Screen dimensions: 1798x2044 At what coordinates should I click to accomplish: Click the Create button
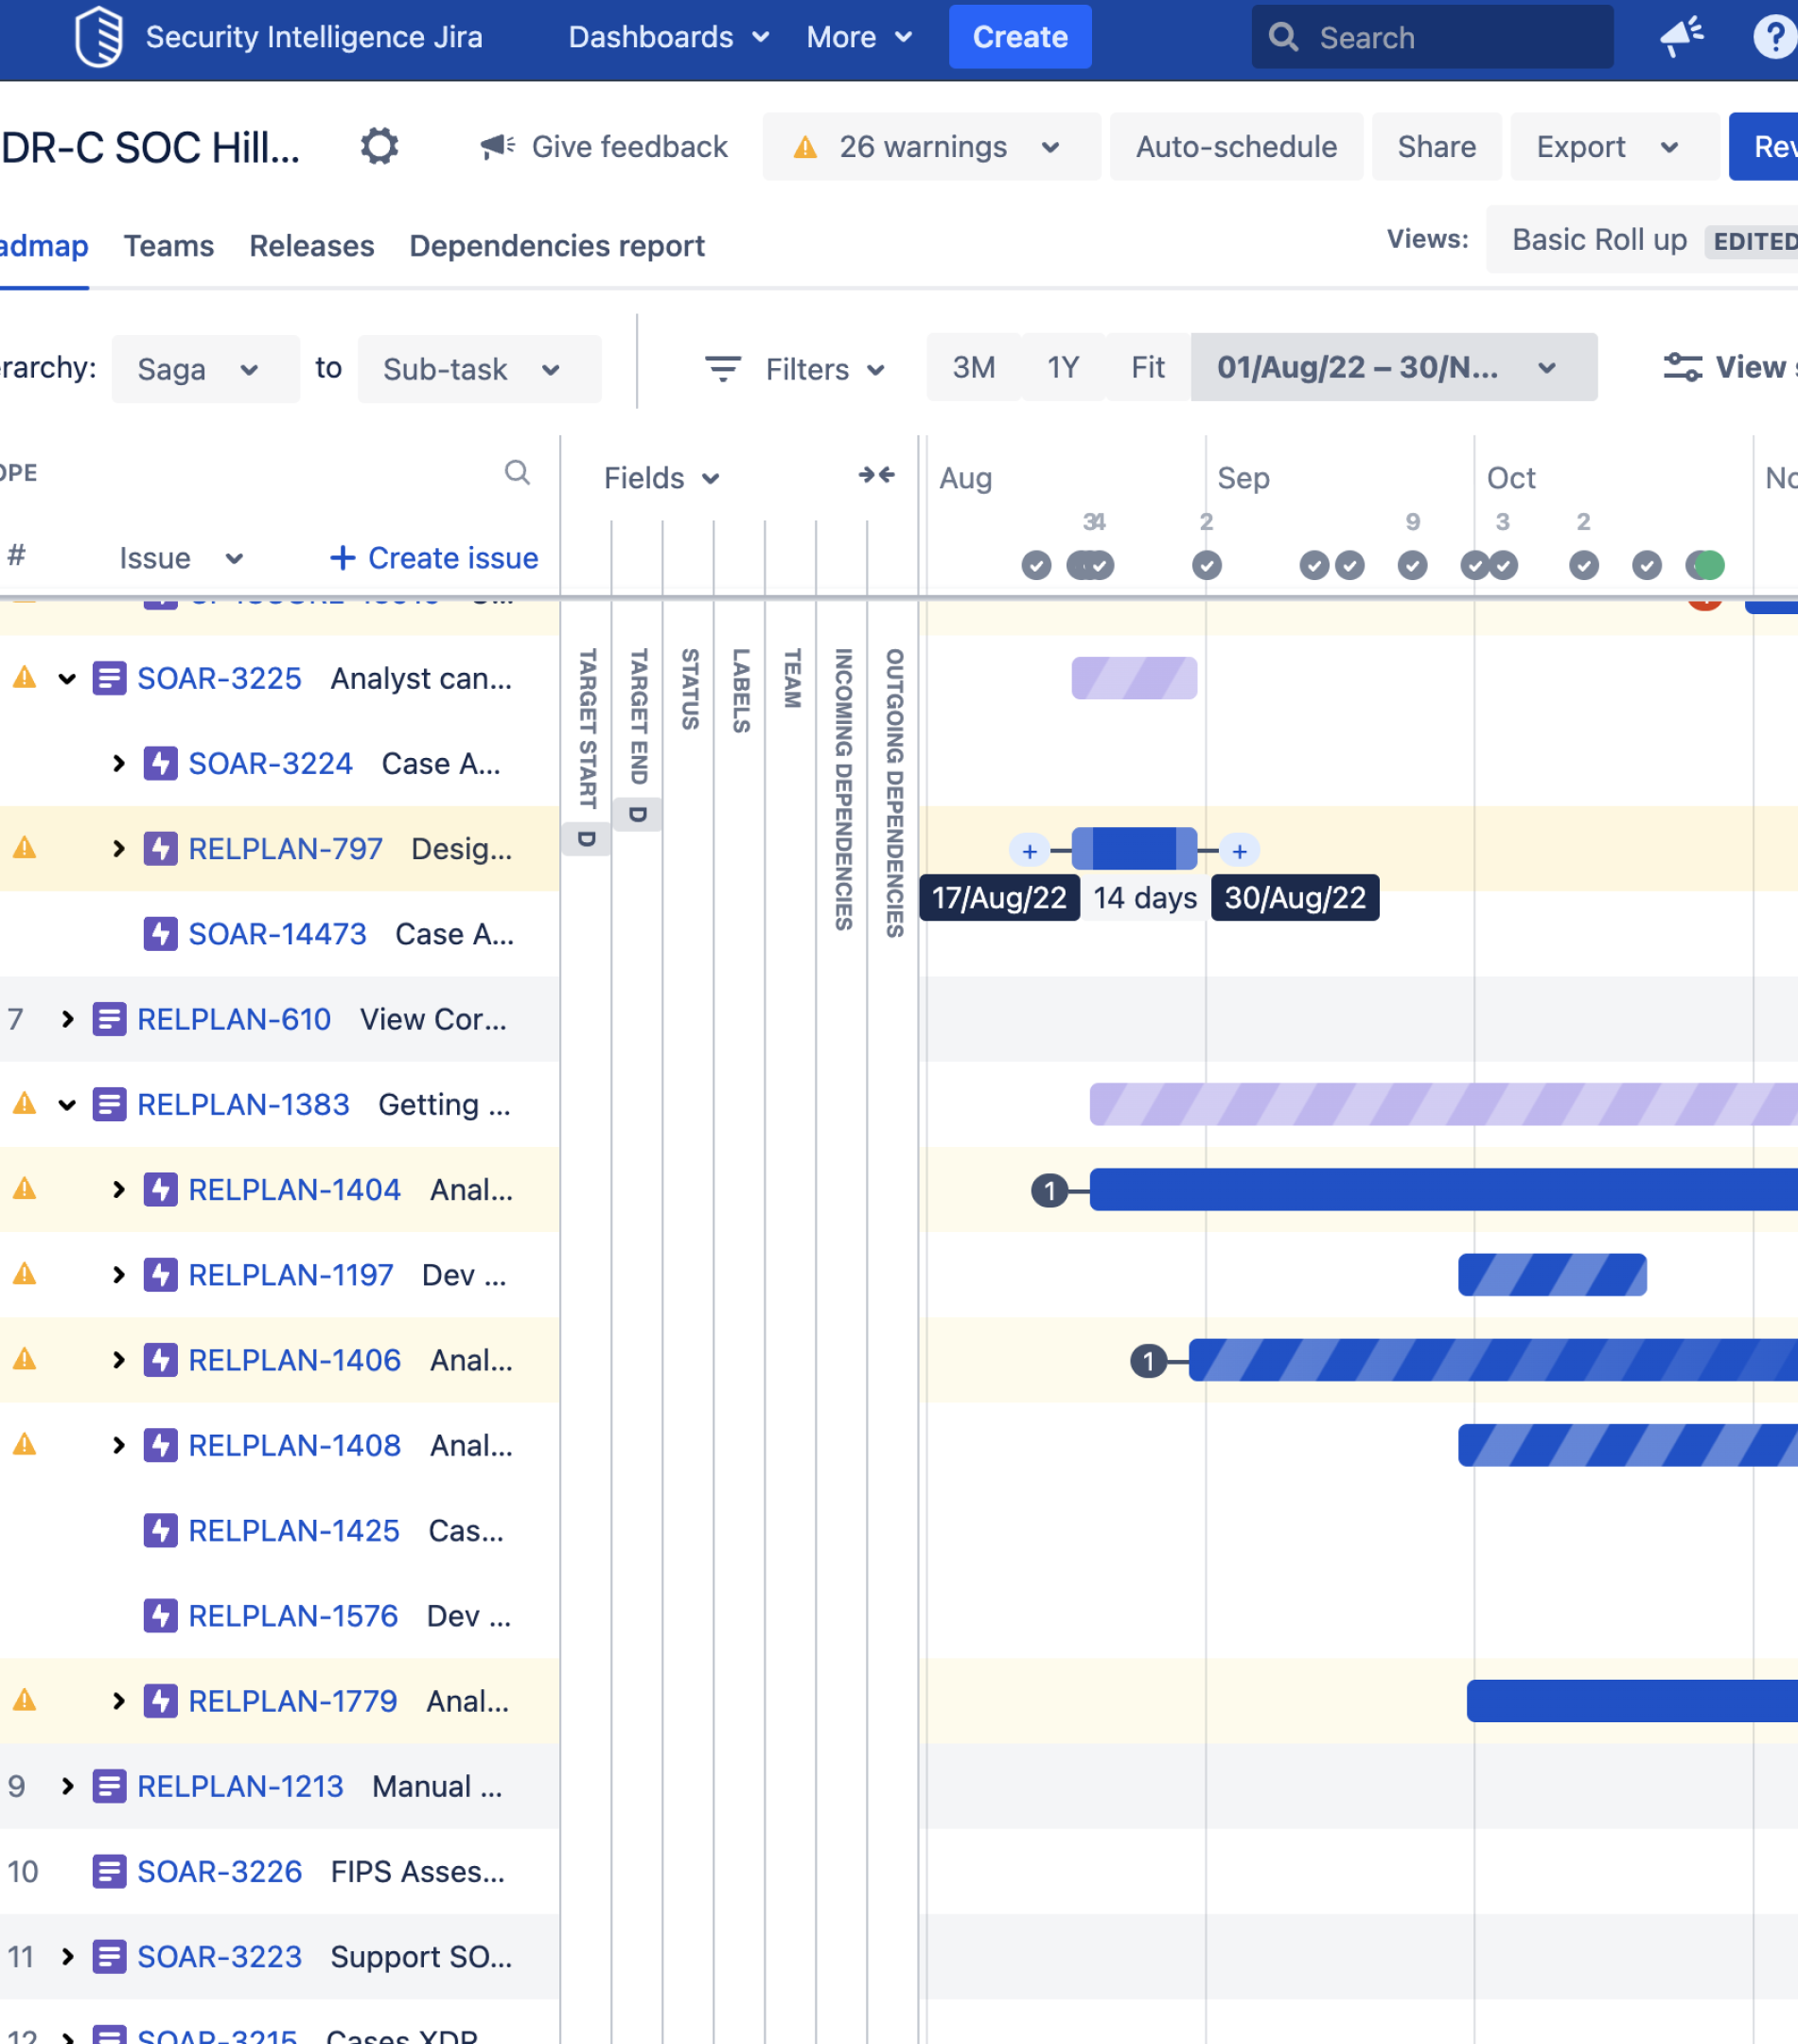(1020, 37)
